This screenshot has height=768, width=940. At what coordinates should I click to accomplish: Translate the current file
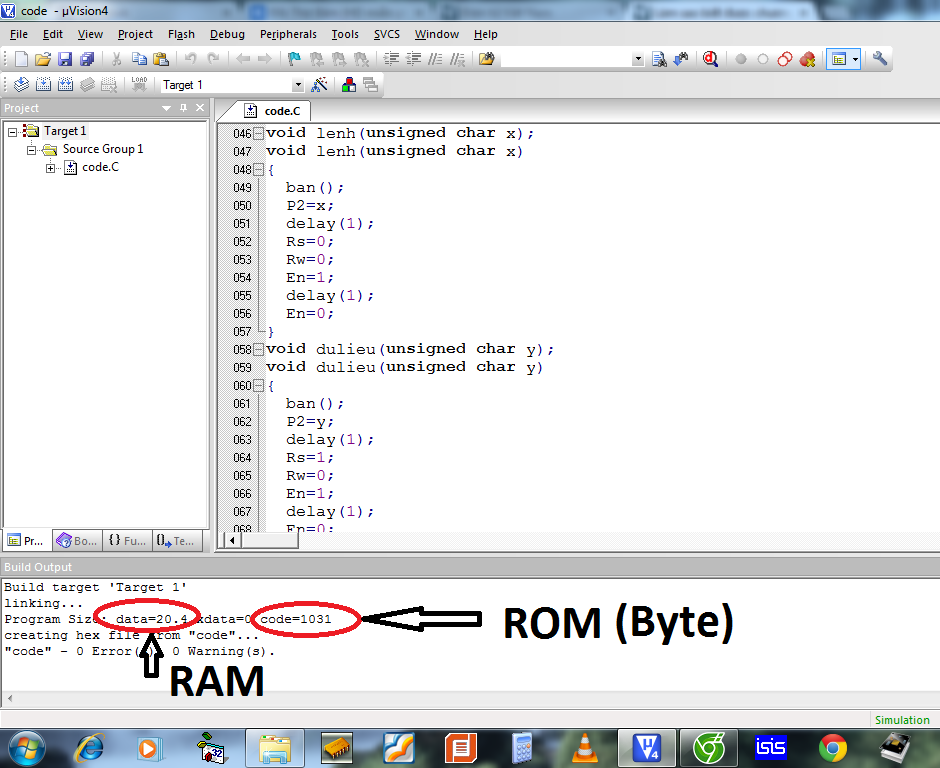coord(21,85)
